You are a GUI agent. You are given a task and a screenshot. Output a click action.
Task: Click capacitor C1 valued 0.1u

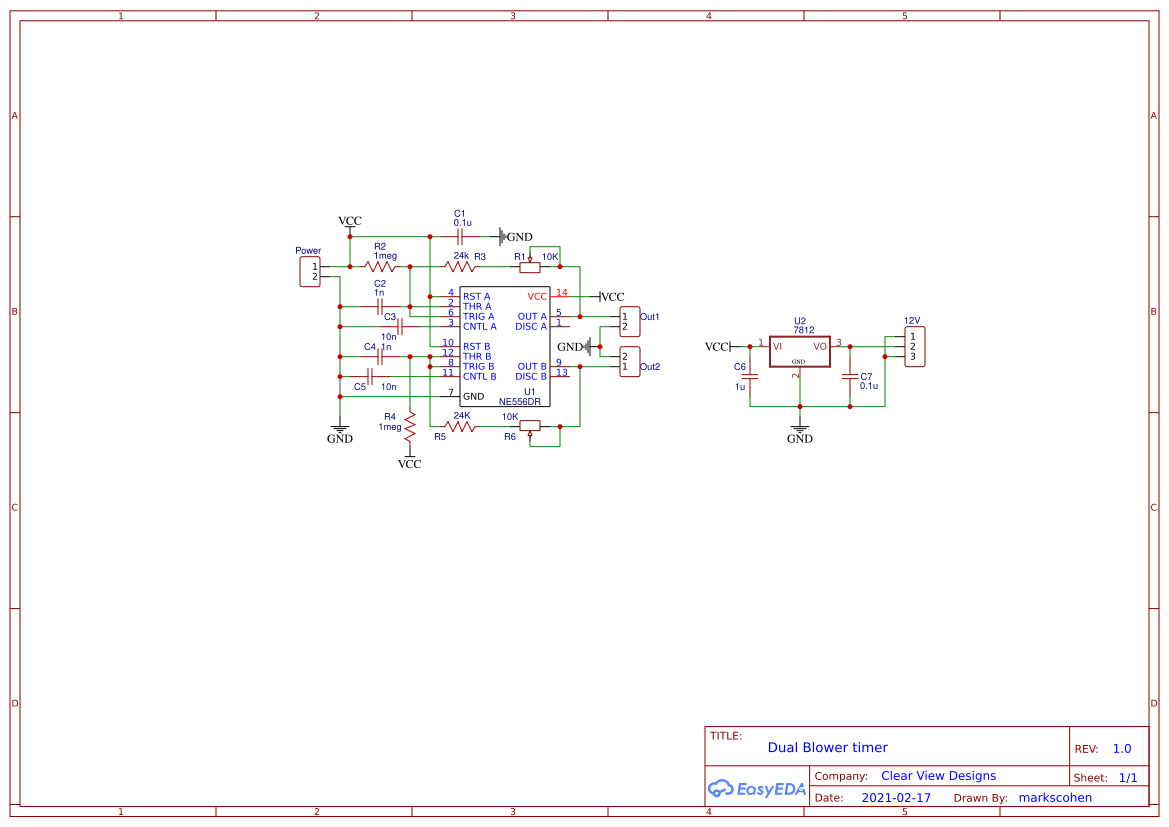tap(458, 235)
